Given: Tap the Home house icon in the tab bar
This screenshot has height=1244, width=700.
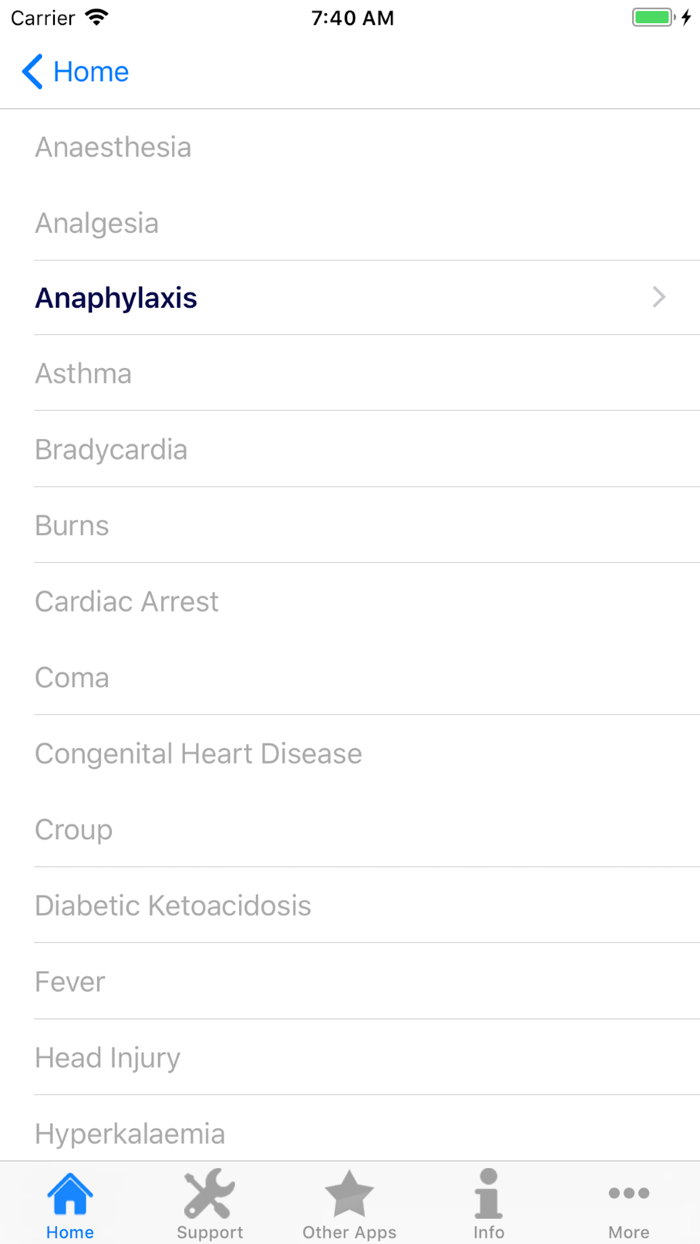Looking at the screenshot, I should click(x=69, y=1195).
